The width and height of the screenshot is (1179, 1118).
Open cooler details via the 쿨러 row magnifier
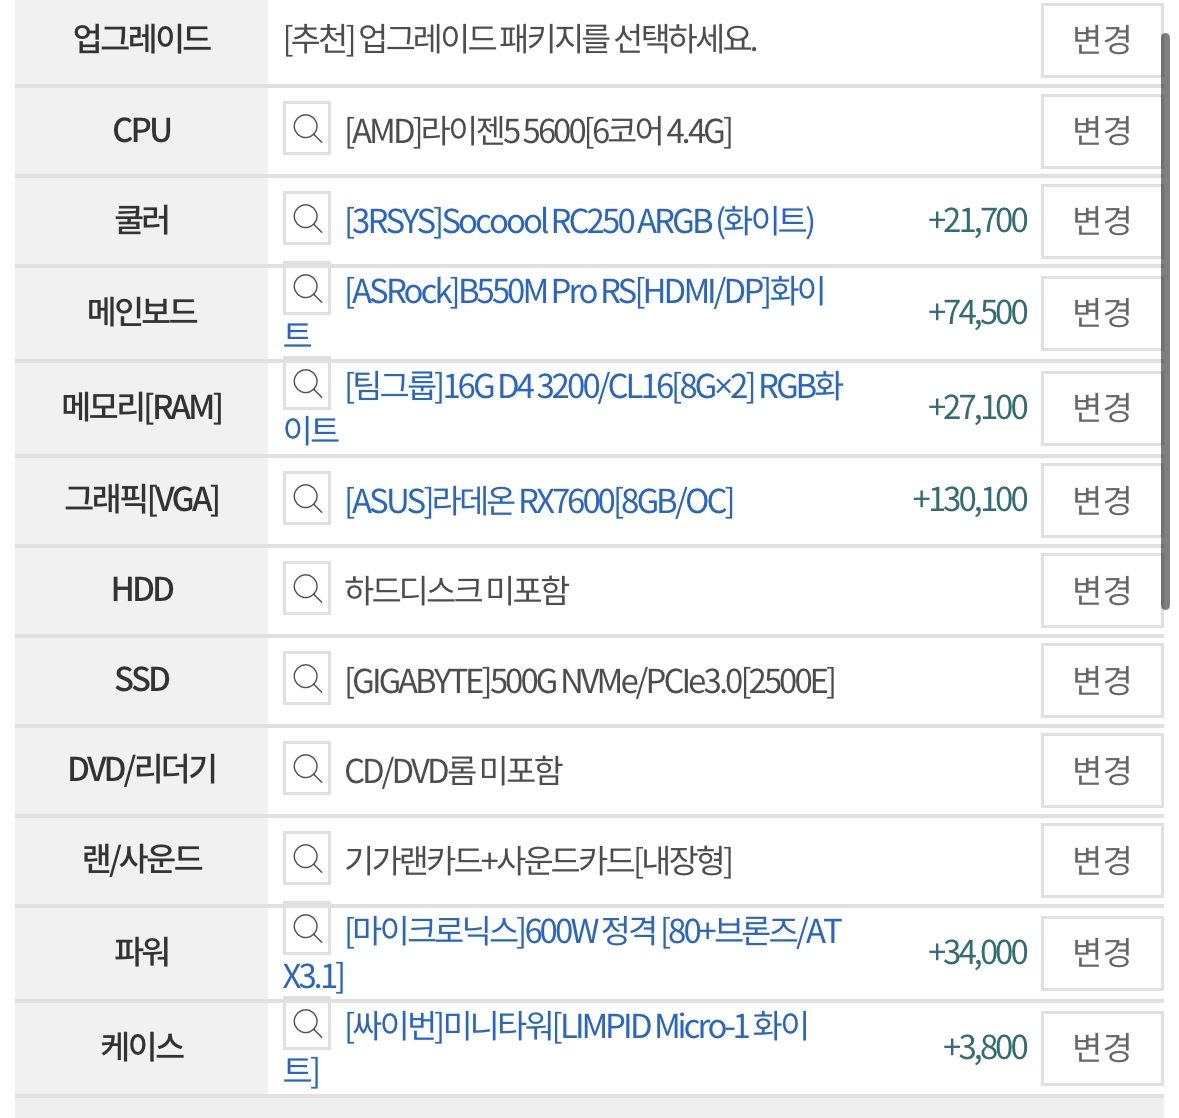(x=307, y=219)
